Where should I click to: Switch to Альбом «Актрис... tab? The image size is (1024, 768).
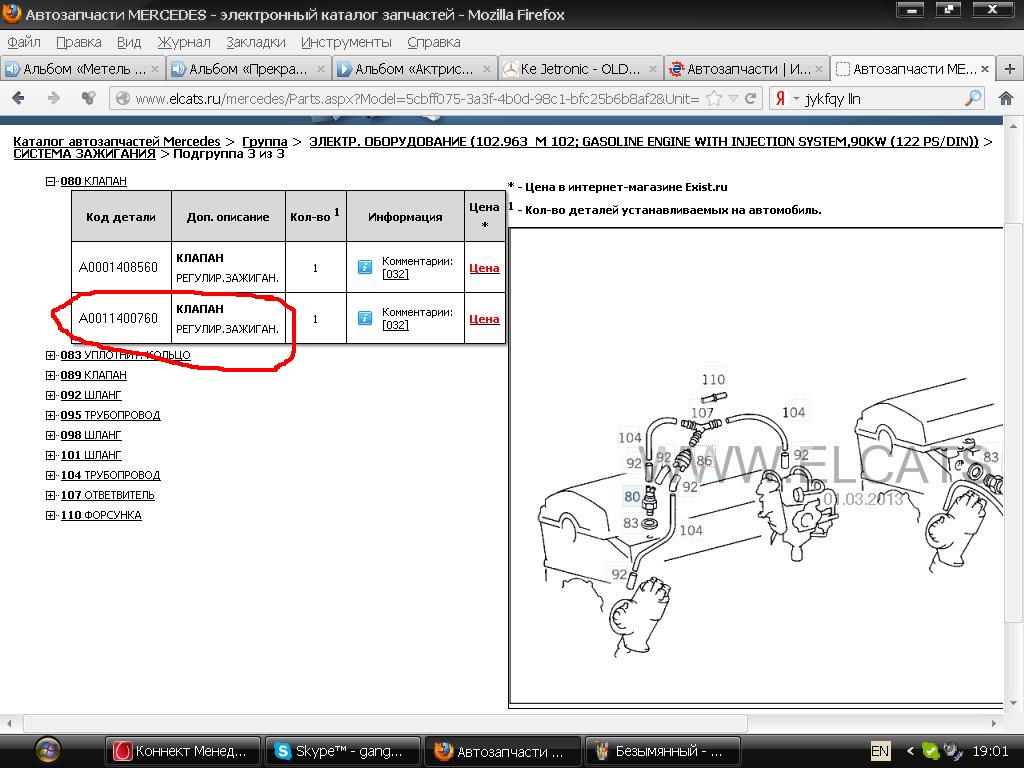pos(413,69)
